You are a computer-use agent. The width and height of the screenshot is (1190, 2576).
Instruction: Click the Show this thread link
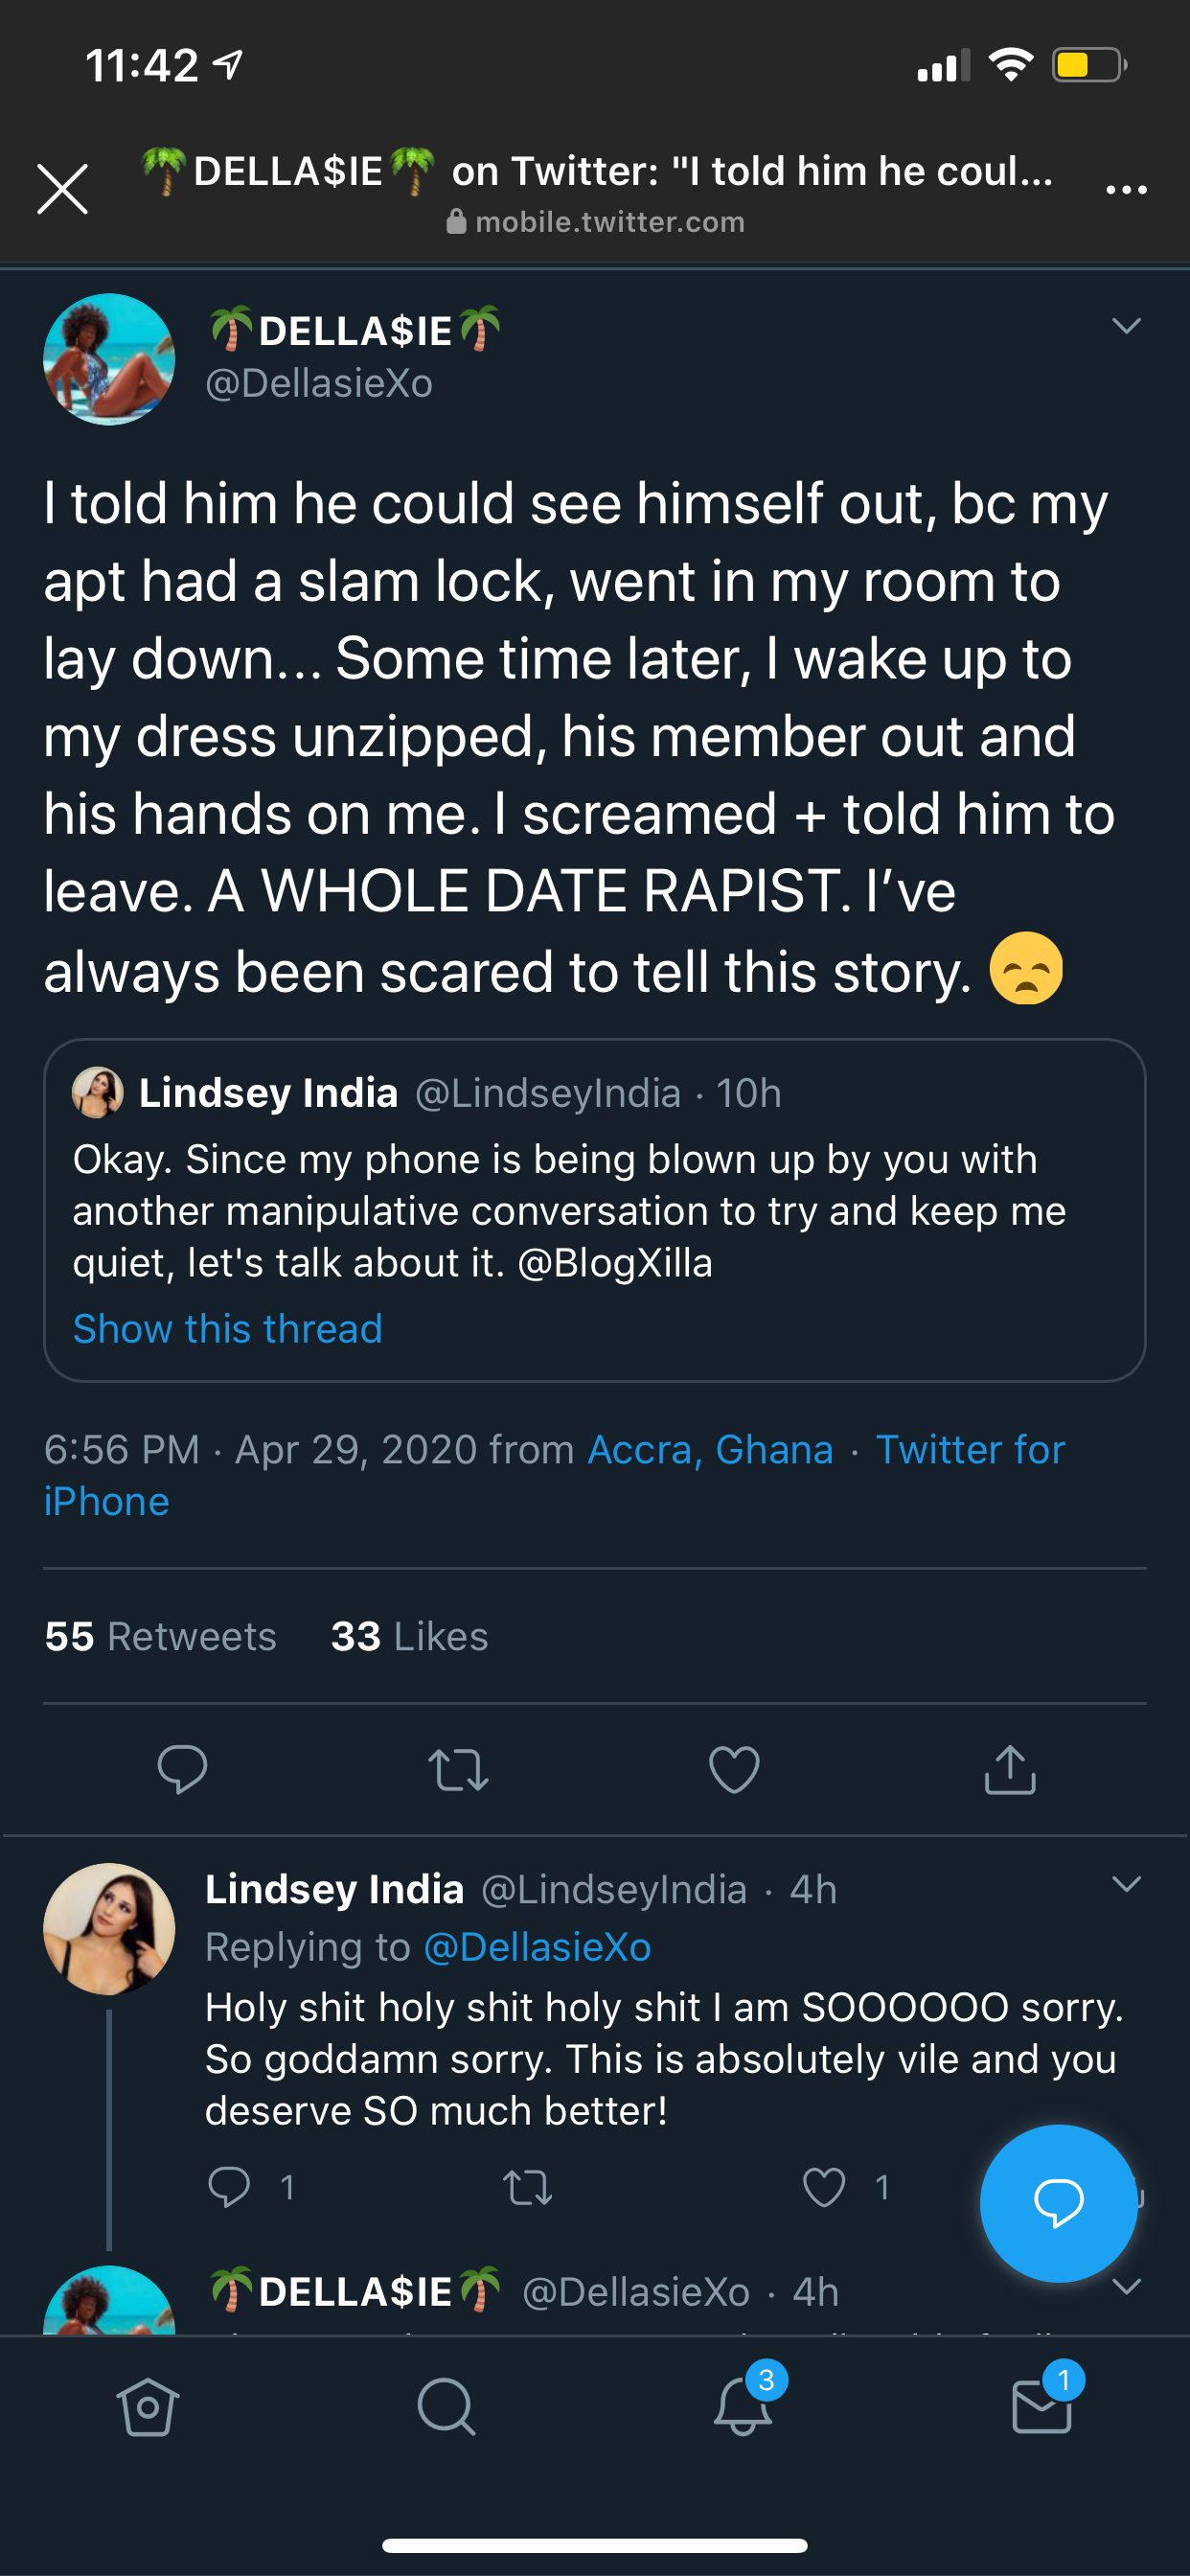click(x=228, y=1329)
